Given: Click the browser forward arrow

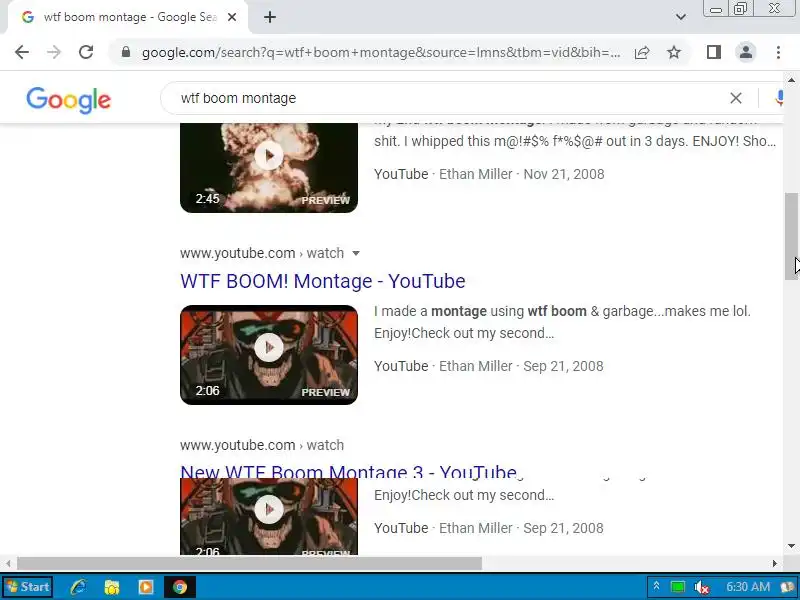Looking at the screenshot, I should click(x=54, y=52).
